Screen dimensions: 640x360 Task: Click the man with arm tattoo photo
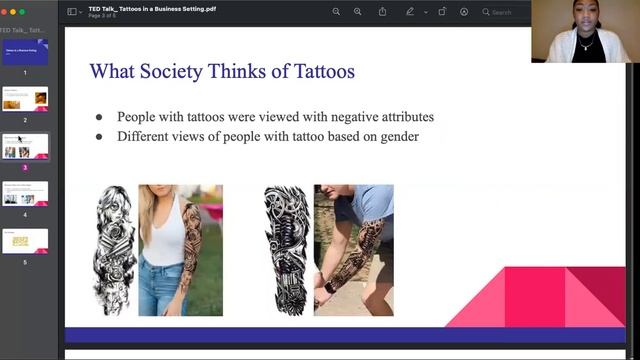(354, 250)
